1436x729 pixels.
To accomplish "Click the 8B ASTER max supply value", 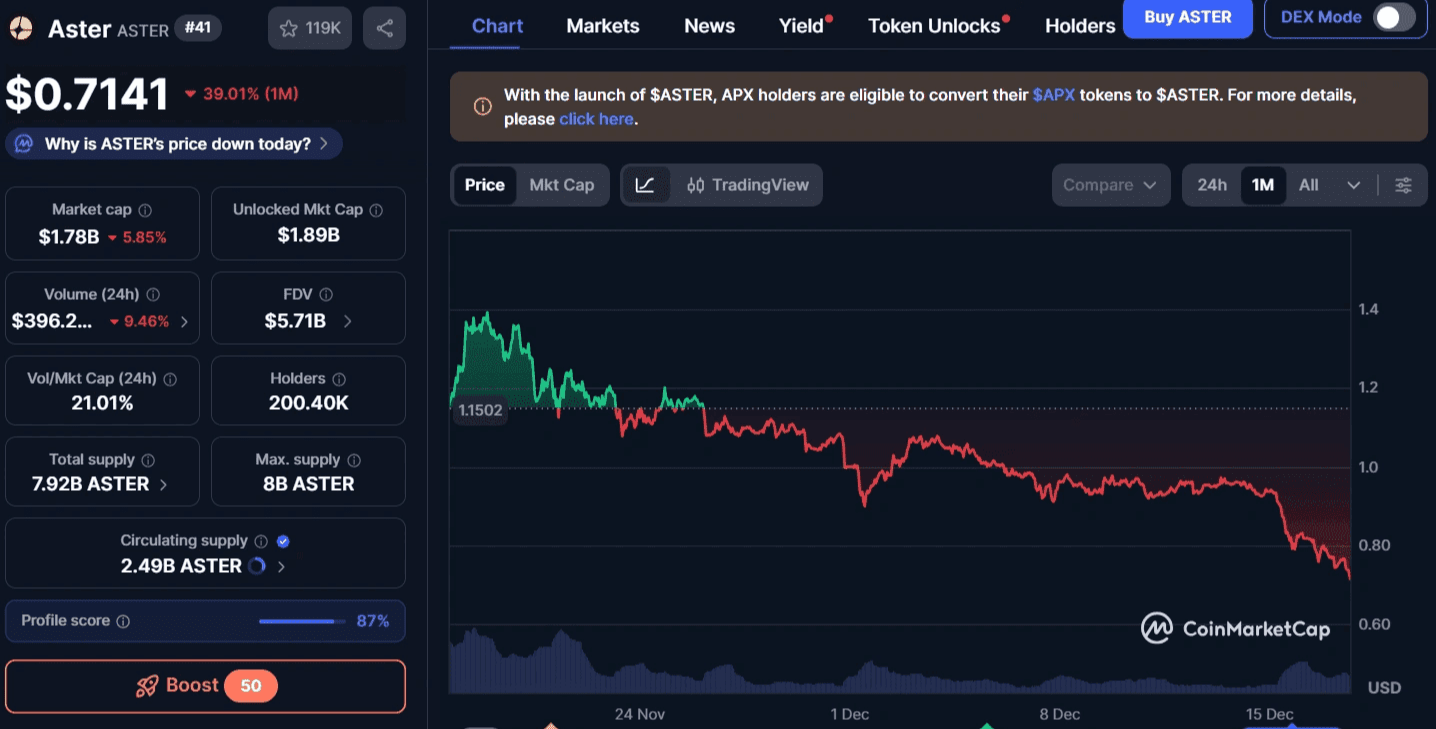I will (308, 484).
